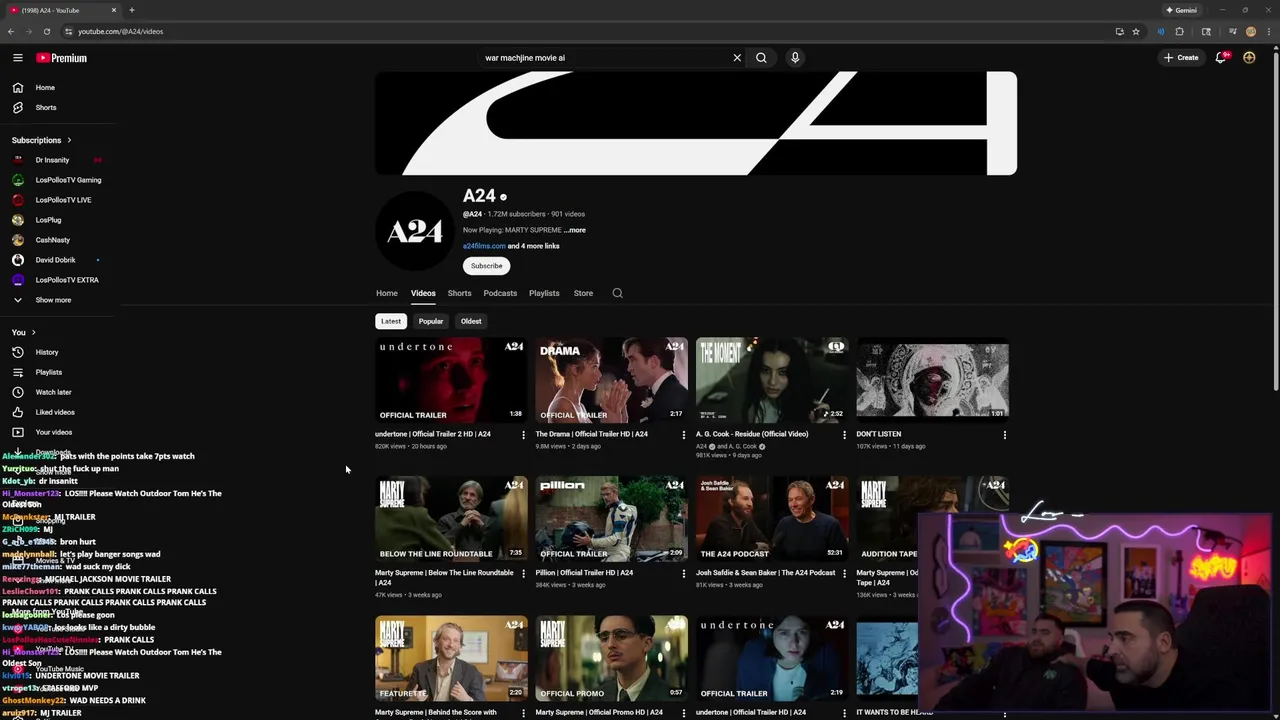The width and height of the screenshot is (1280, 720).
Task: Switch to Store tab
Action: click(583, 293)
